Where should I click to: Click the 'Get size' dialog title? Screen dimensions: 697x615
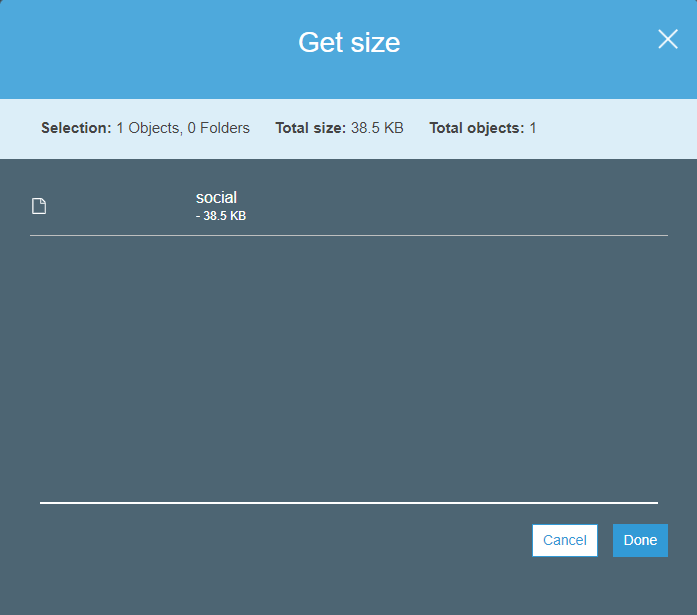pos(349,43)
